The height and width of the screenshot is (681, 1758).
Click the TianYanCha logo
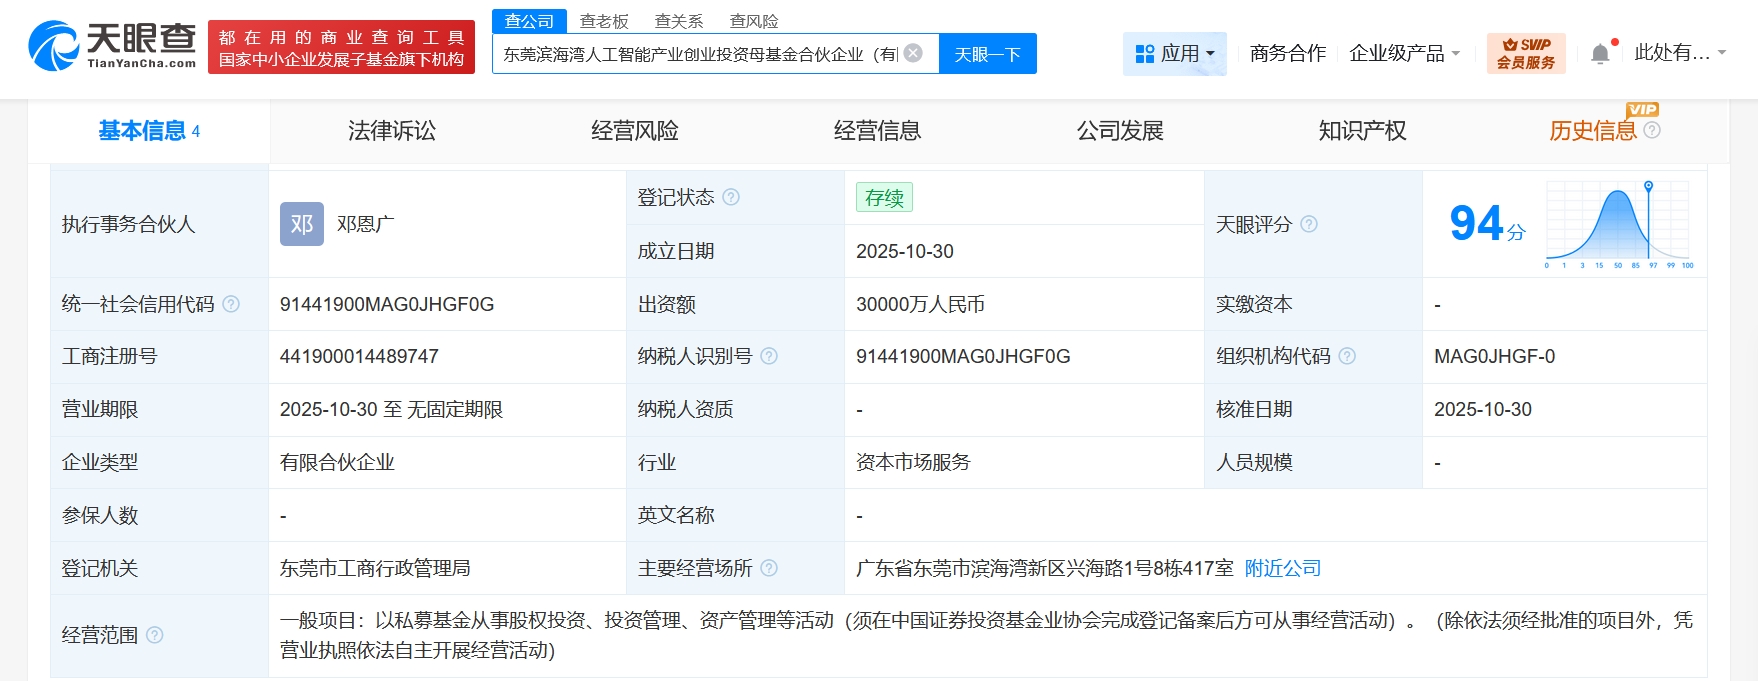pos(112,46)
